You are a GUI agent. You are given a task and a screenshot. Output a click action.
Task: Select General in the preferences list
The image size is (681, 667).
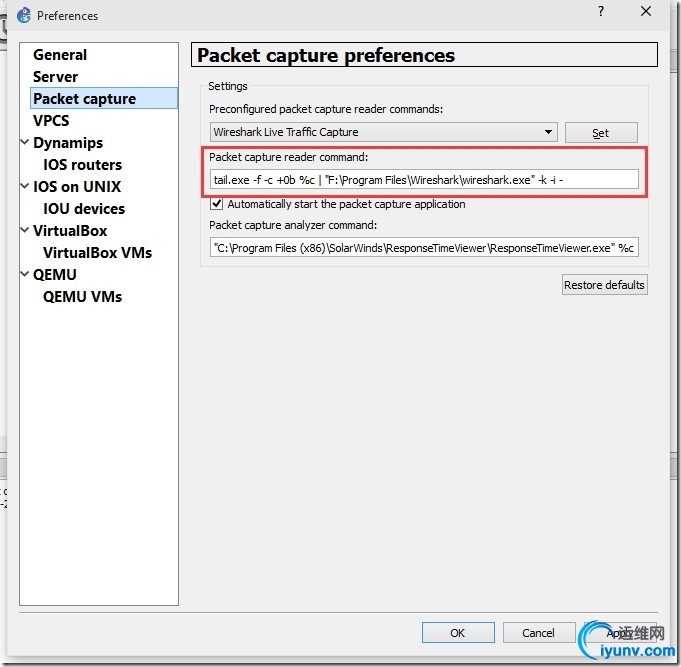pos(60,55)
